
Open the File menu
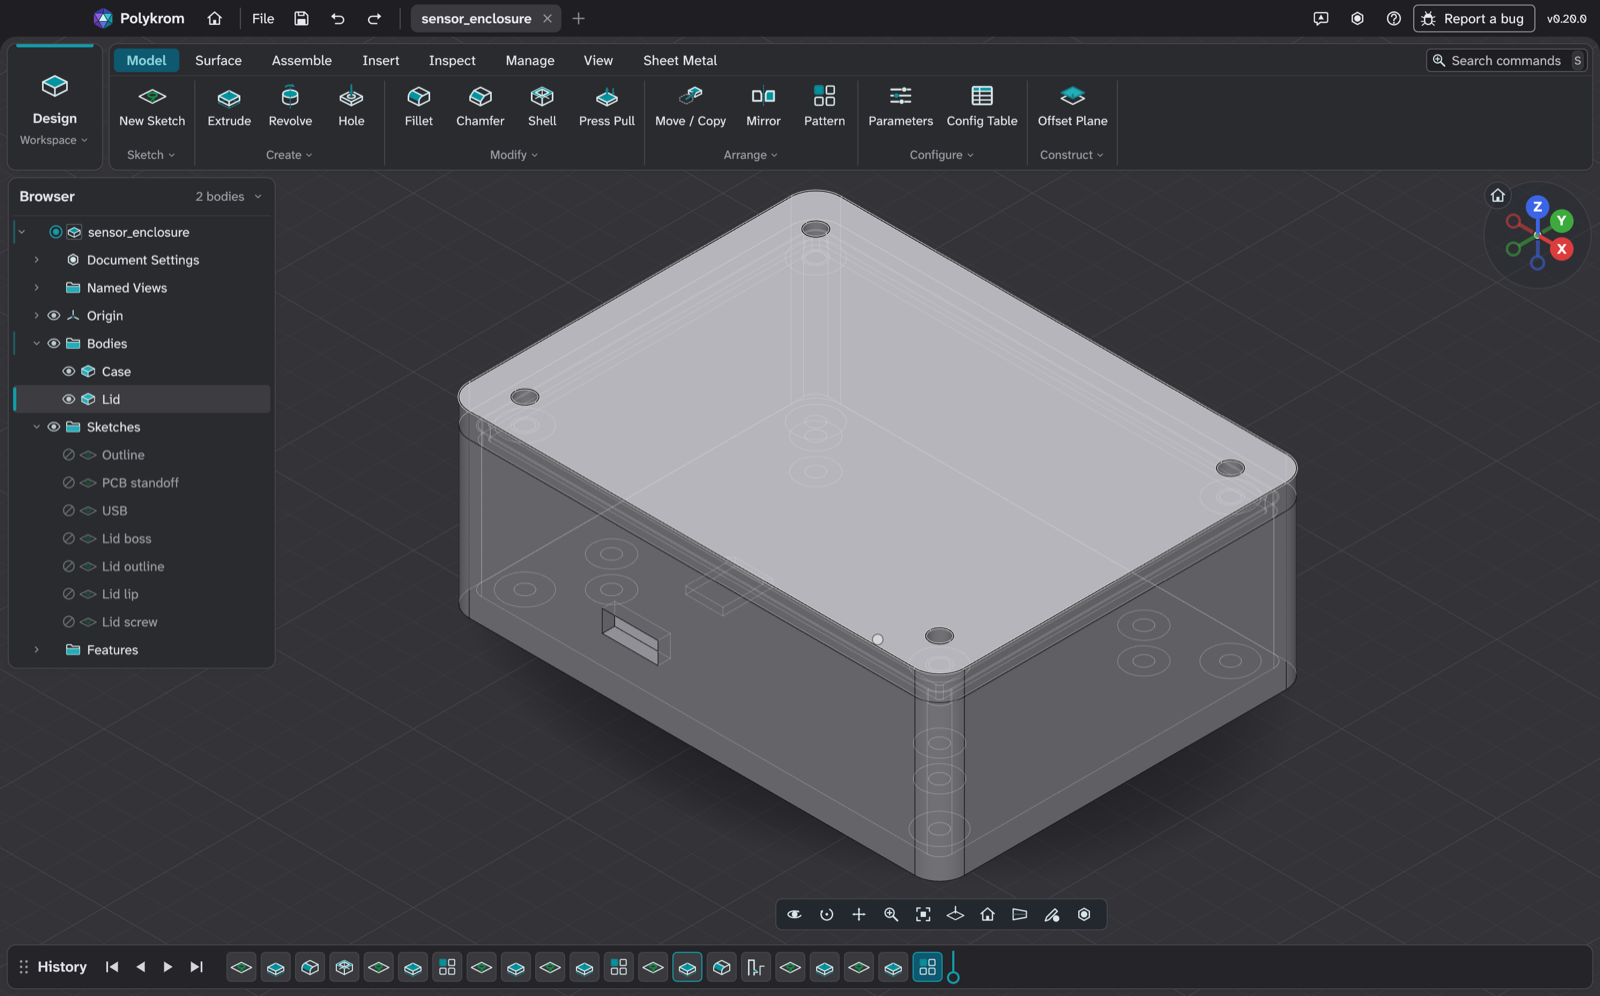[x=263, y=18]
